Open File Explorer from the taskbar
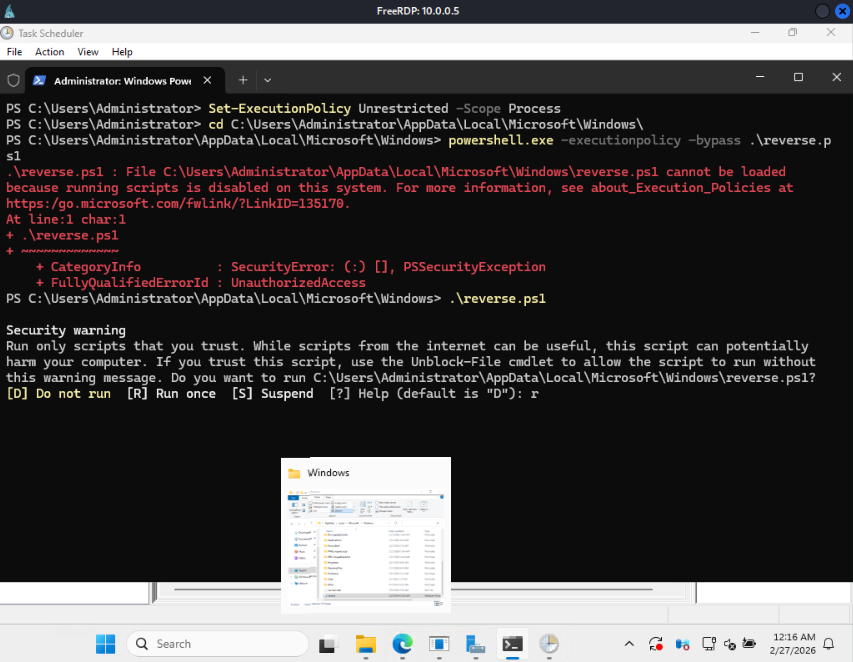 tap(366, 644)
